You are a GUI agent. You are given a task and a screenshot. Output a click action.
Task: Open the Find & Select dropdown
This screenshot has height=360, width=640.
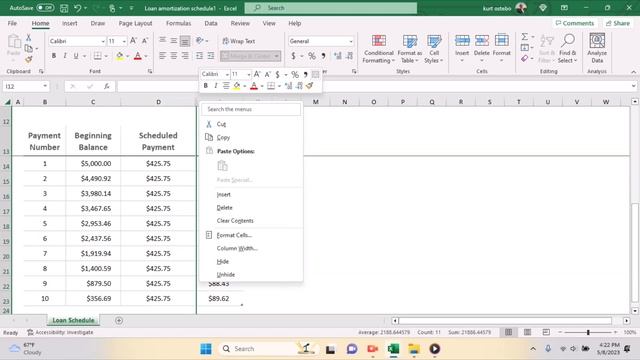click(x=567, y=49)
